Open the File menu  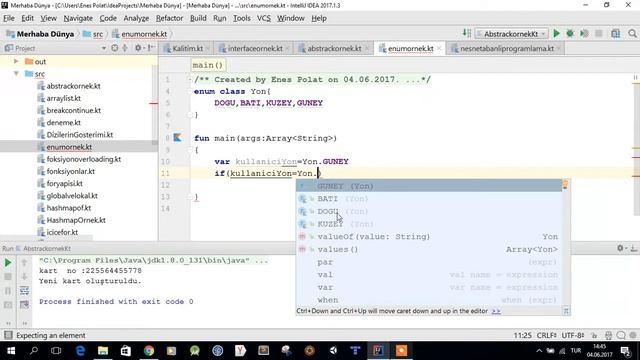9,18
